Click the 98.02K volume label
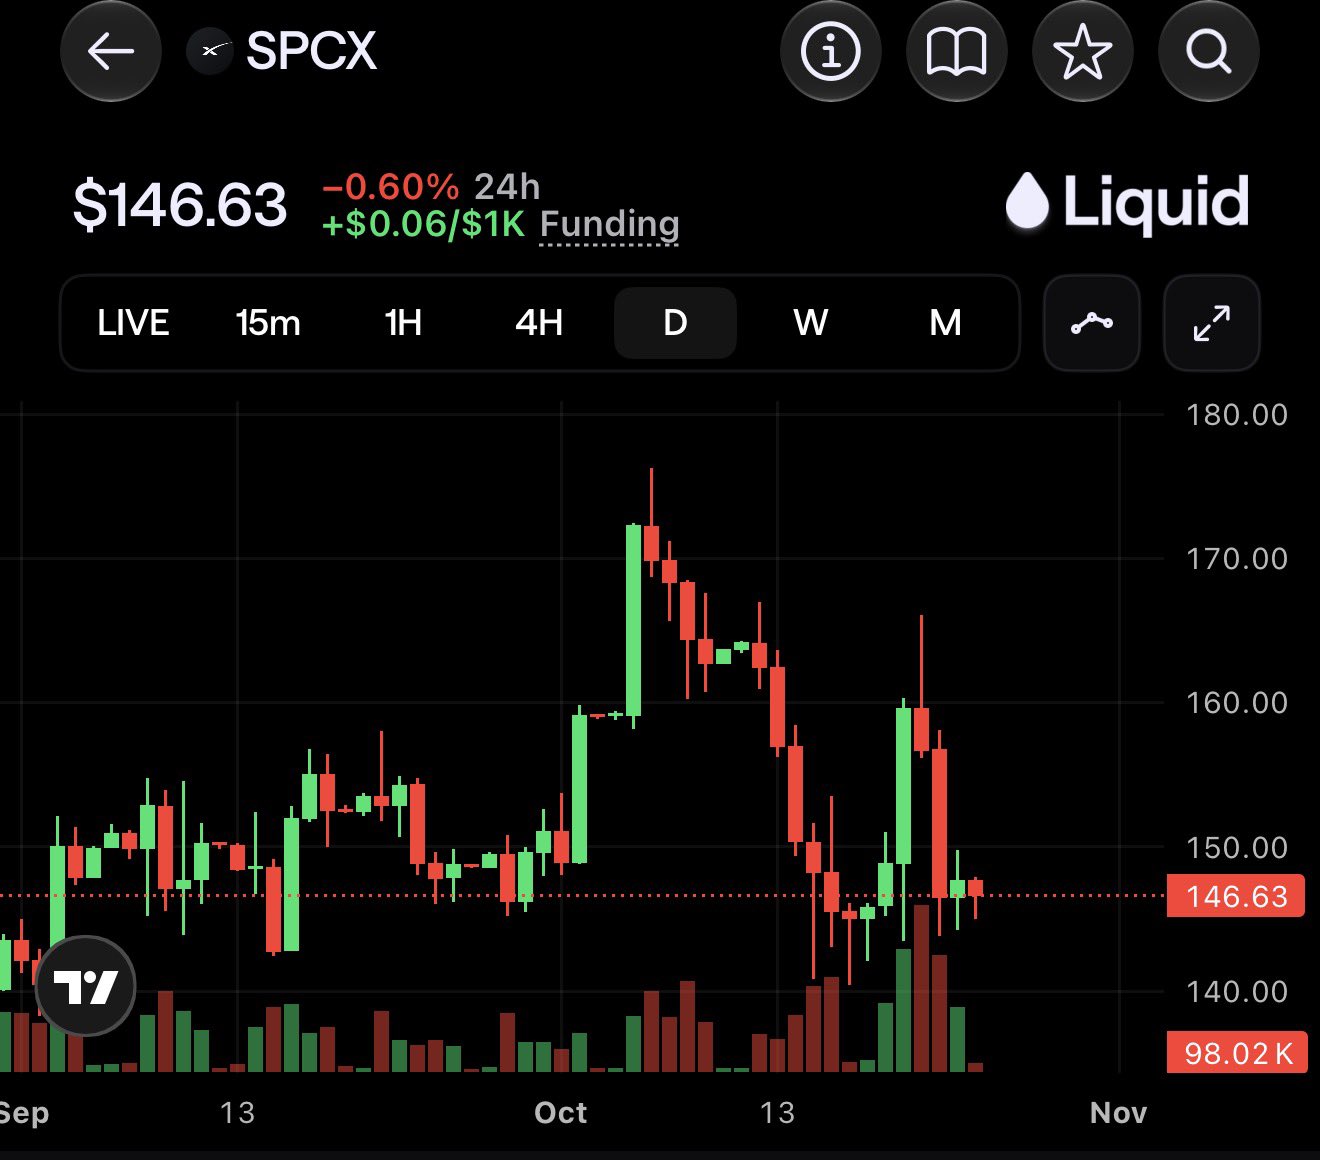 (x=1237, y=1052)
